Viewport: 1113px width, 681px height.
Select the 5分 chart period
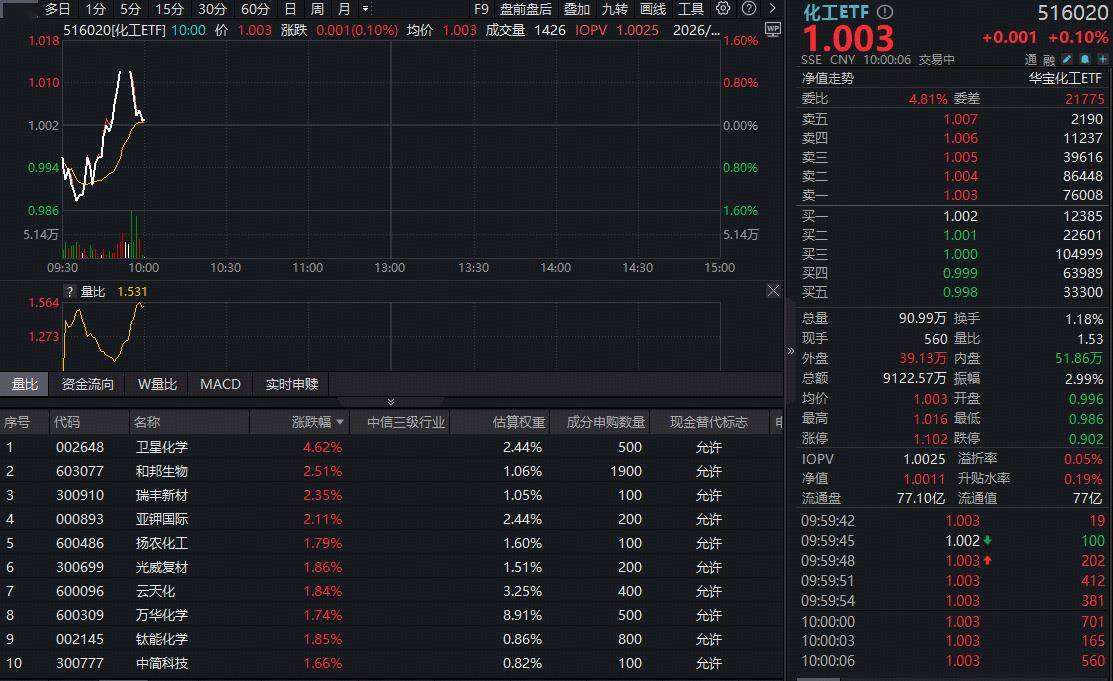coord(130,9)
